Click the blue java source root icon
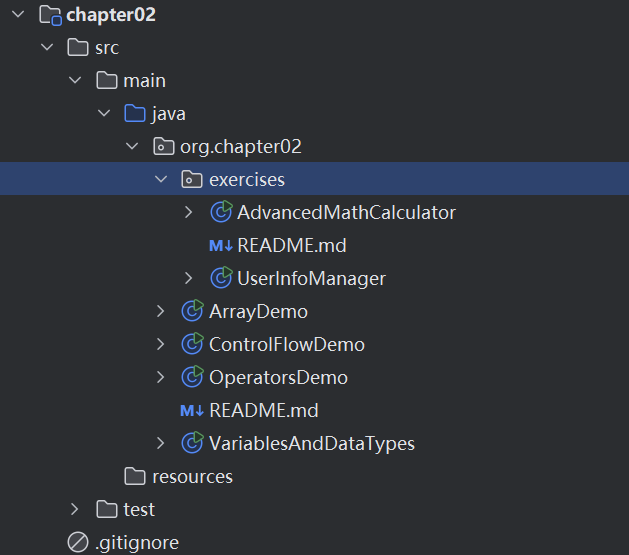 [x=135, y=113]
